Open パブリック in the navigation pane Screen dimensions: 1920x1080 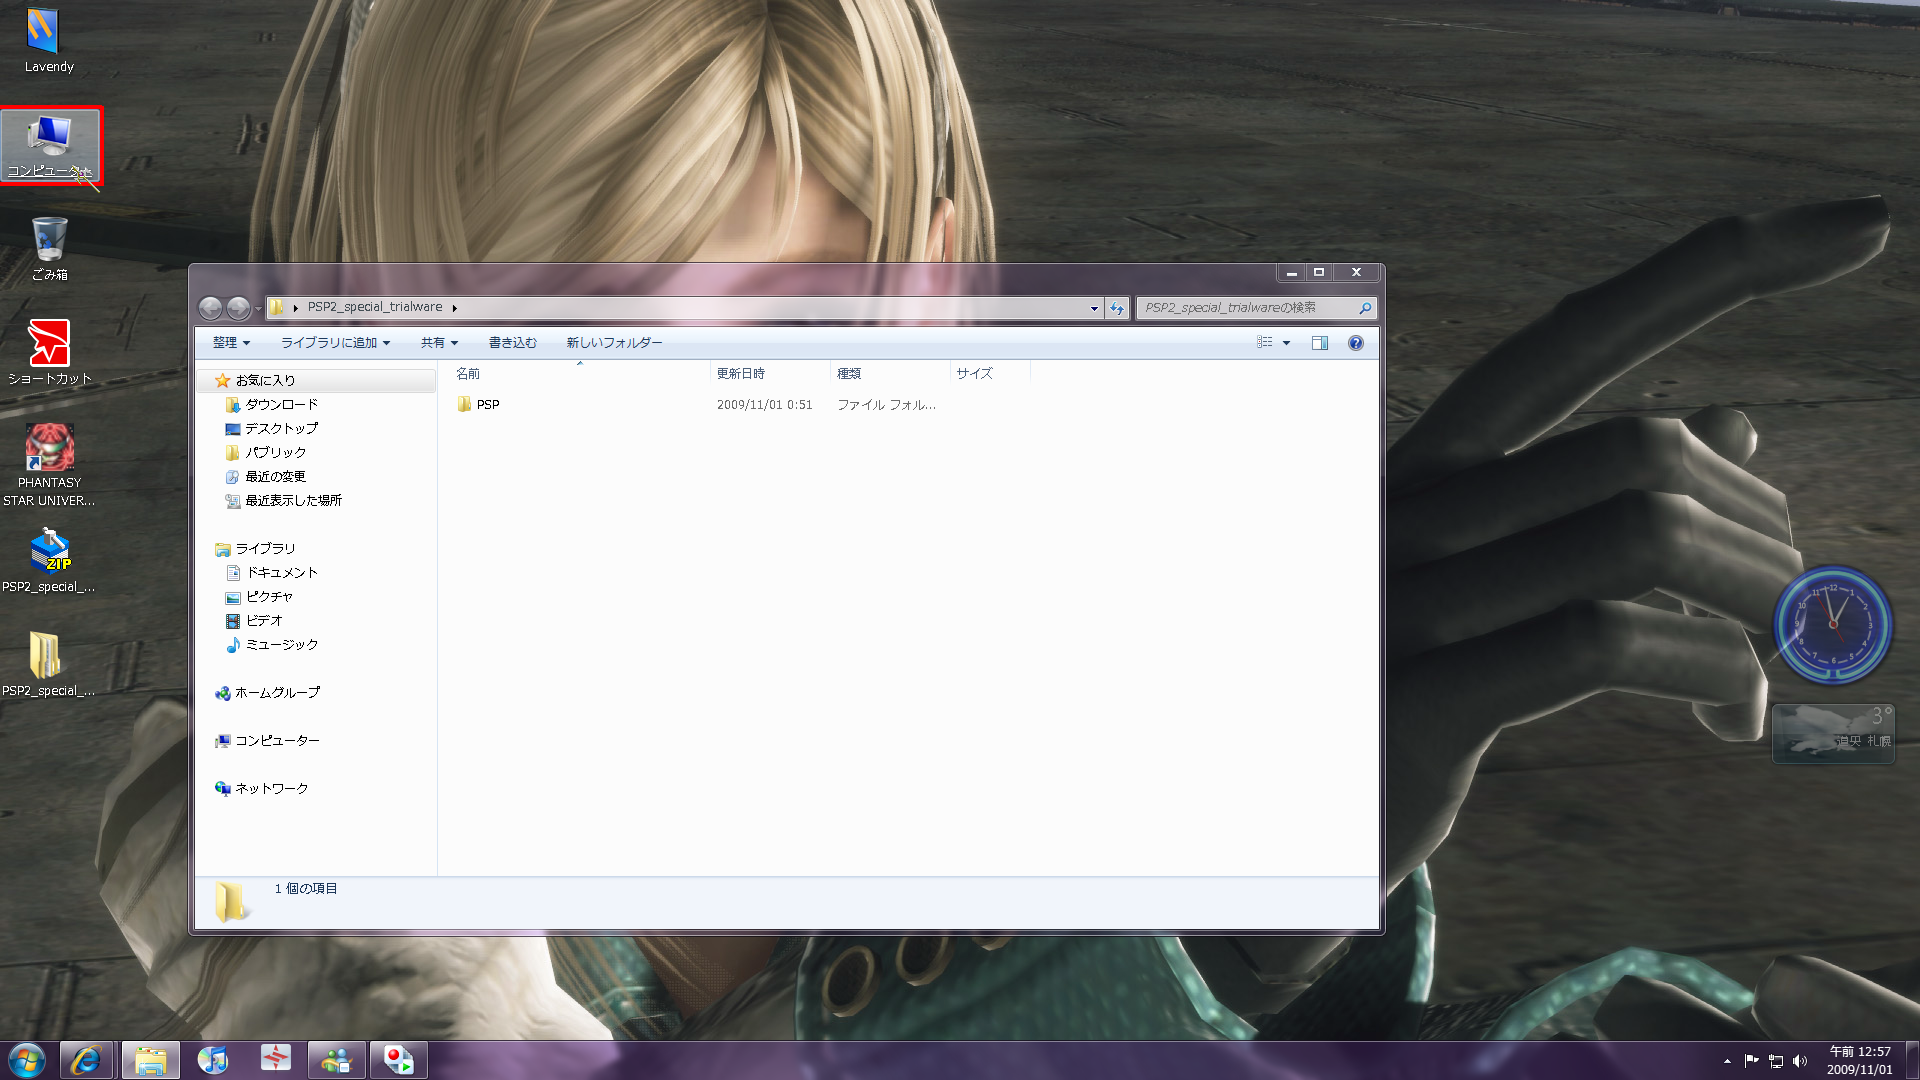[265, 453]
